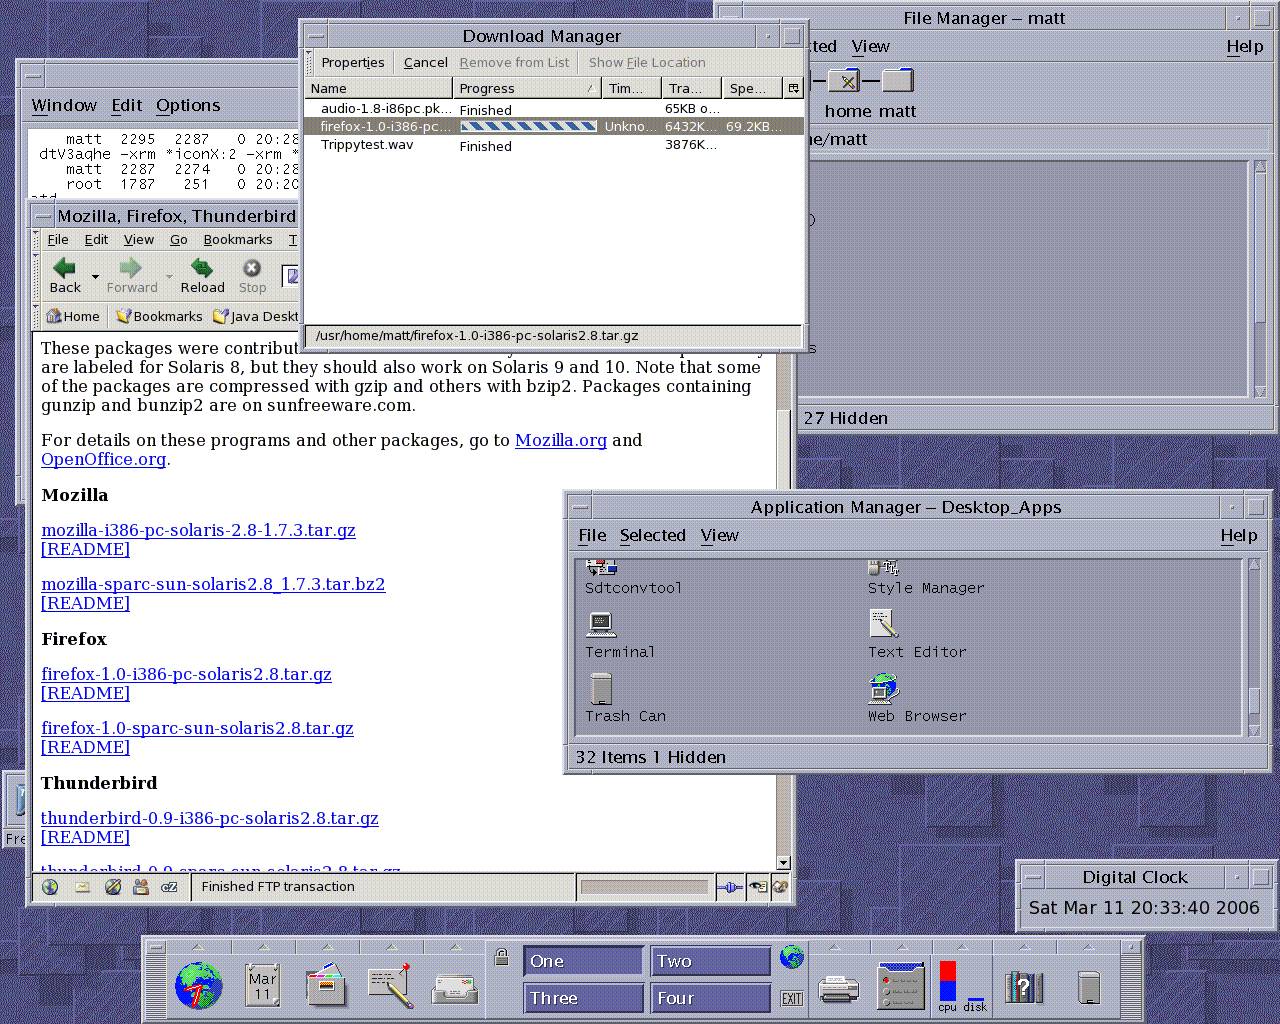The image size is (1280, 1024).
Task: Switch to workspace Two
Action: [x=710, y=961]
